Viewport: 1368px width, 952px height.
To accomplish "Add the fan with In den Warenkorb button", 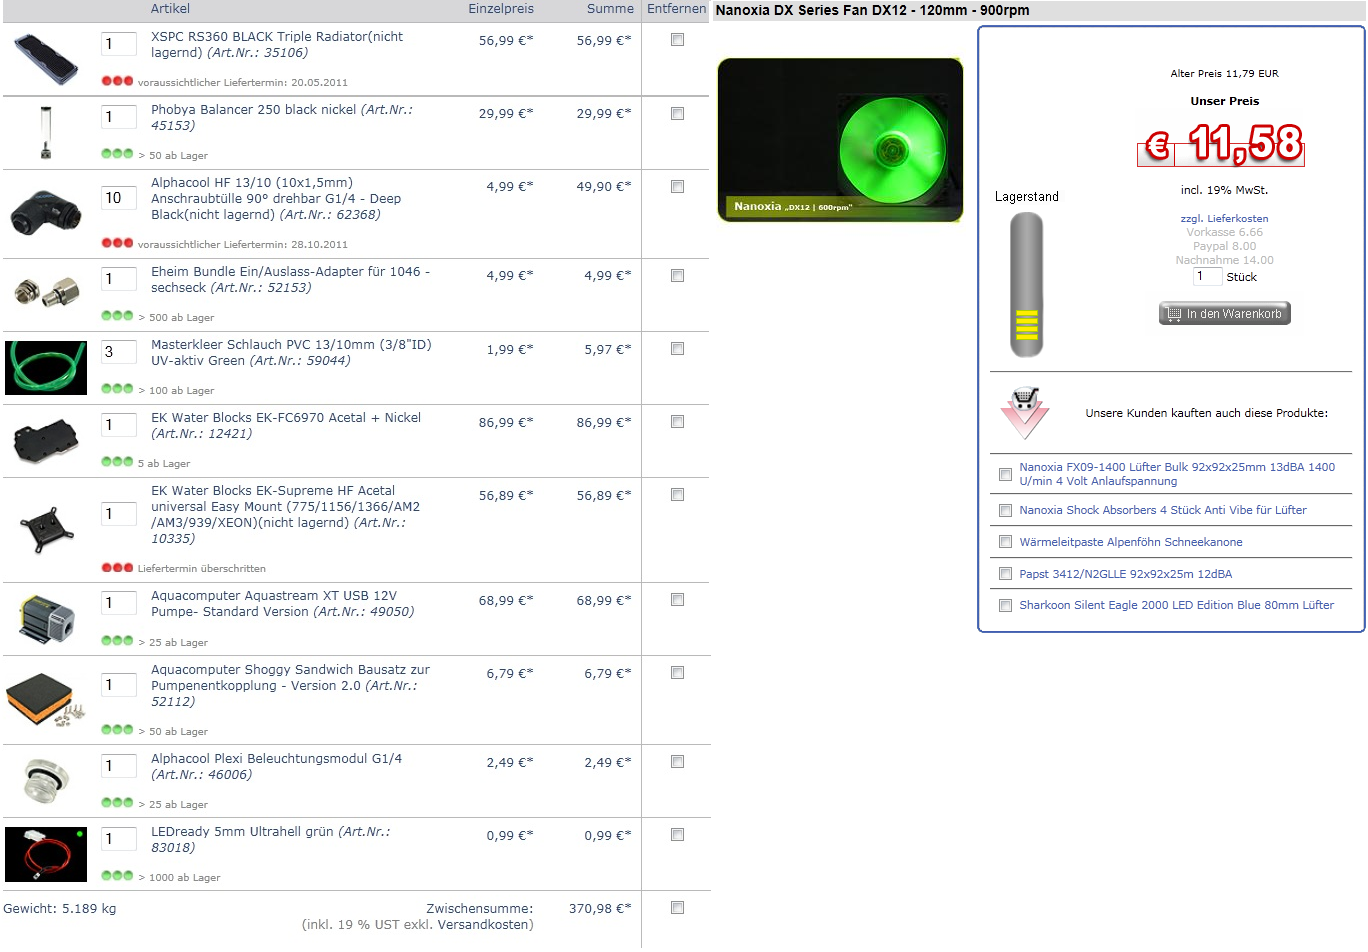I will (x=1224, y=314).
